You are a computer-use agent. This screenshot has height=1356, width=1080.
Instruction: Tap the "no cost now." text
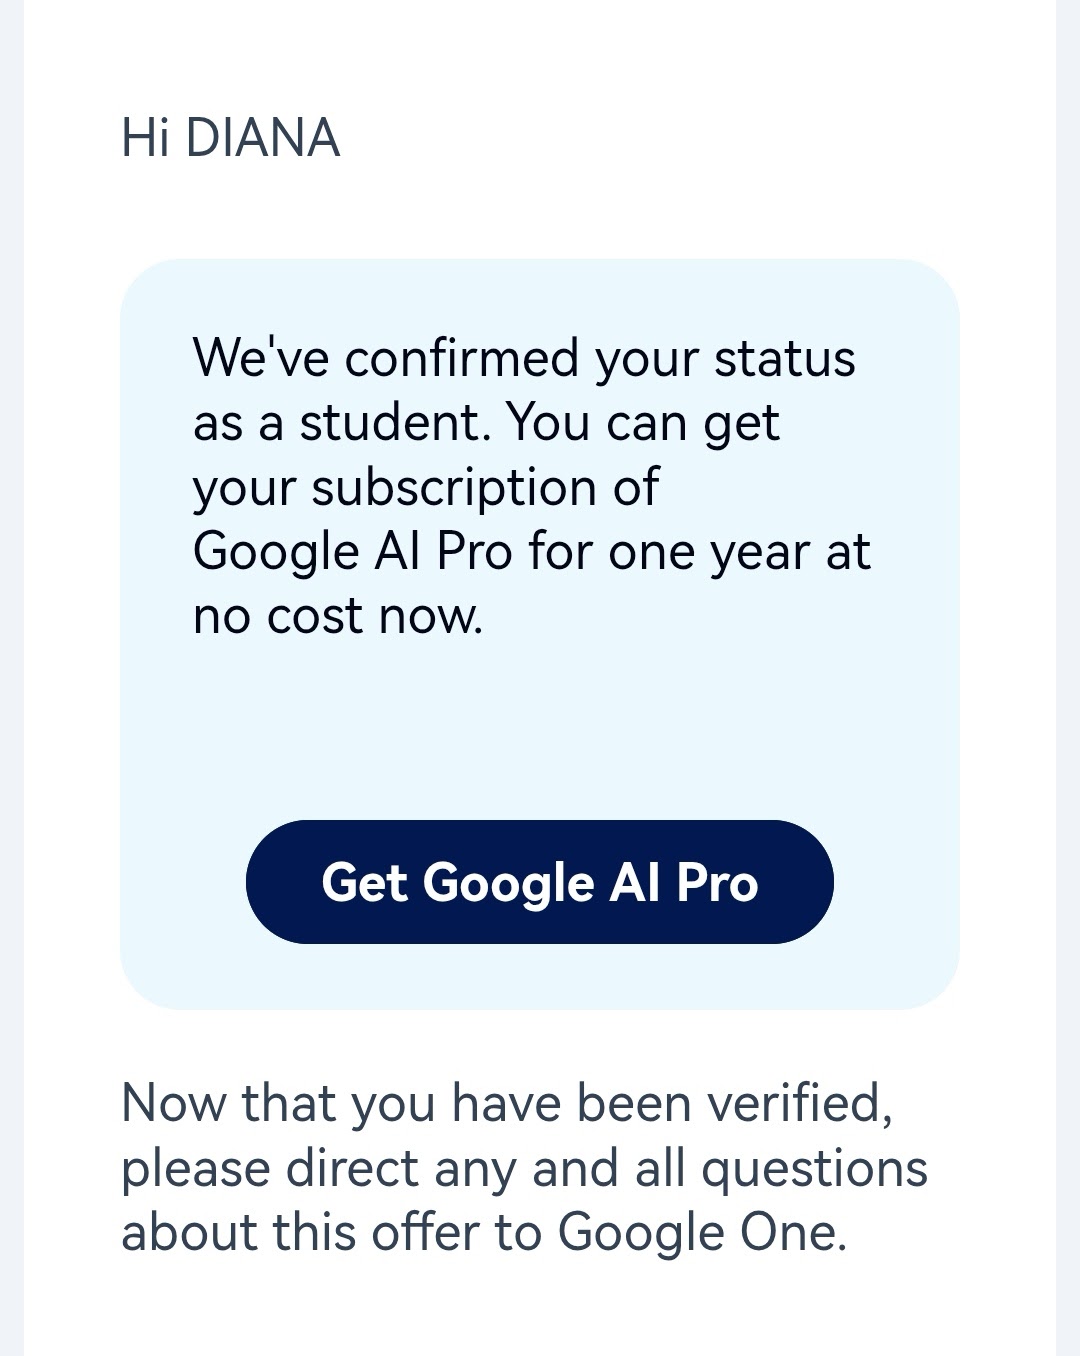point(337,615)
